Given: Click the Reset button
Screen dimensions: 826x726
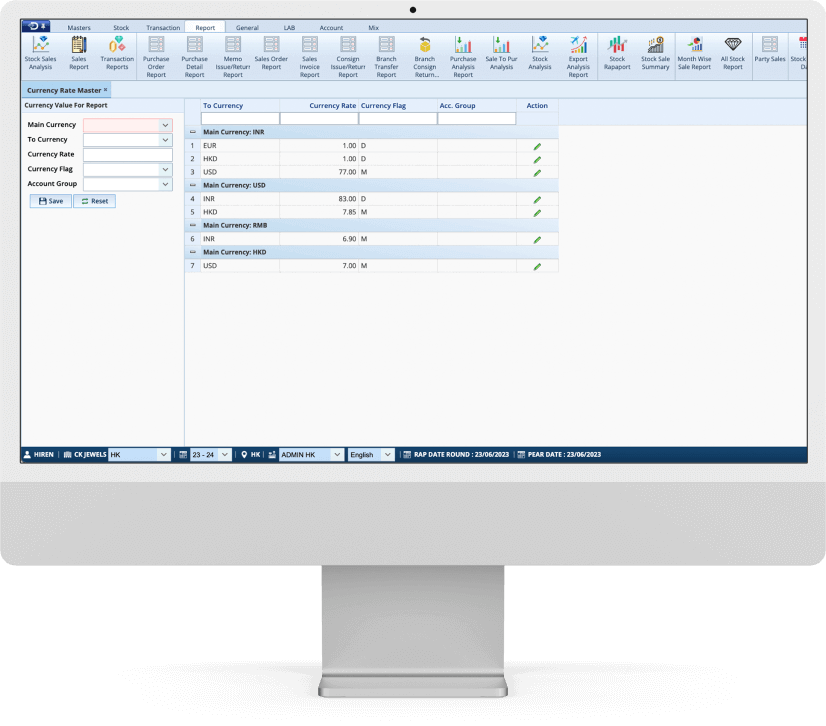Looking at the screenshot, I should (x=94, y=201).
